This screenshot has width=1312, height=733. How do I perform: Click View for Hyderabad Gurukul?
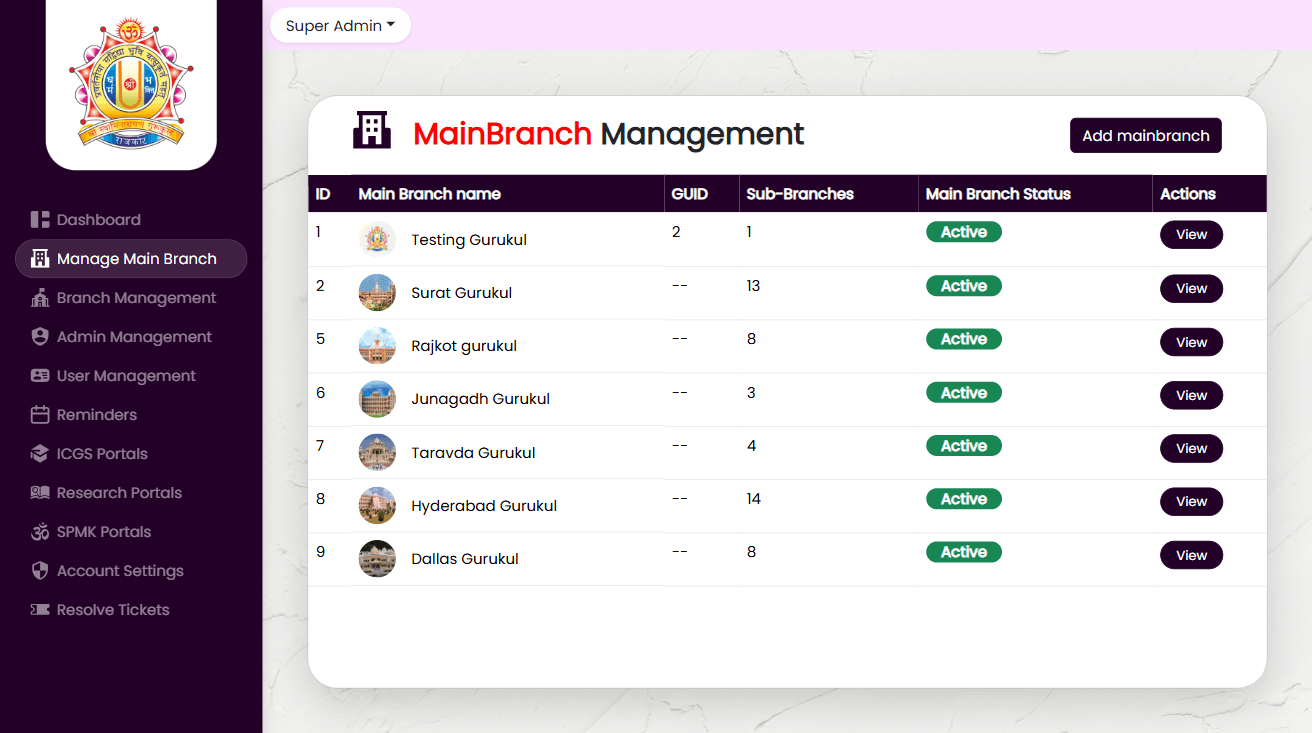(x=1191, y=502)
